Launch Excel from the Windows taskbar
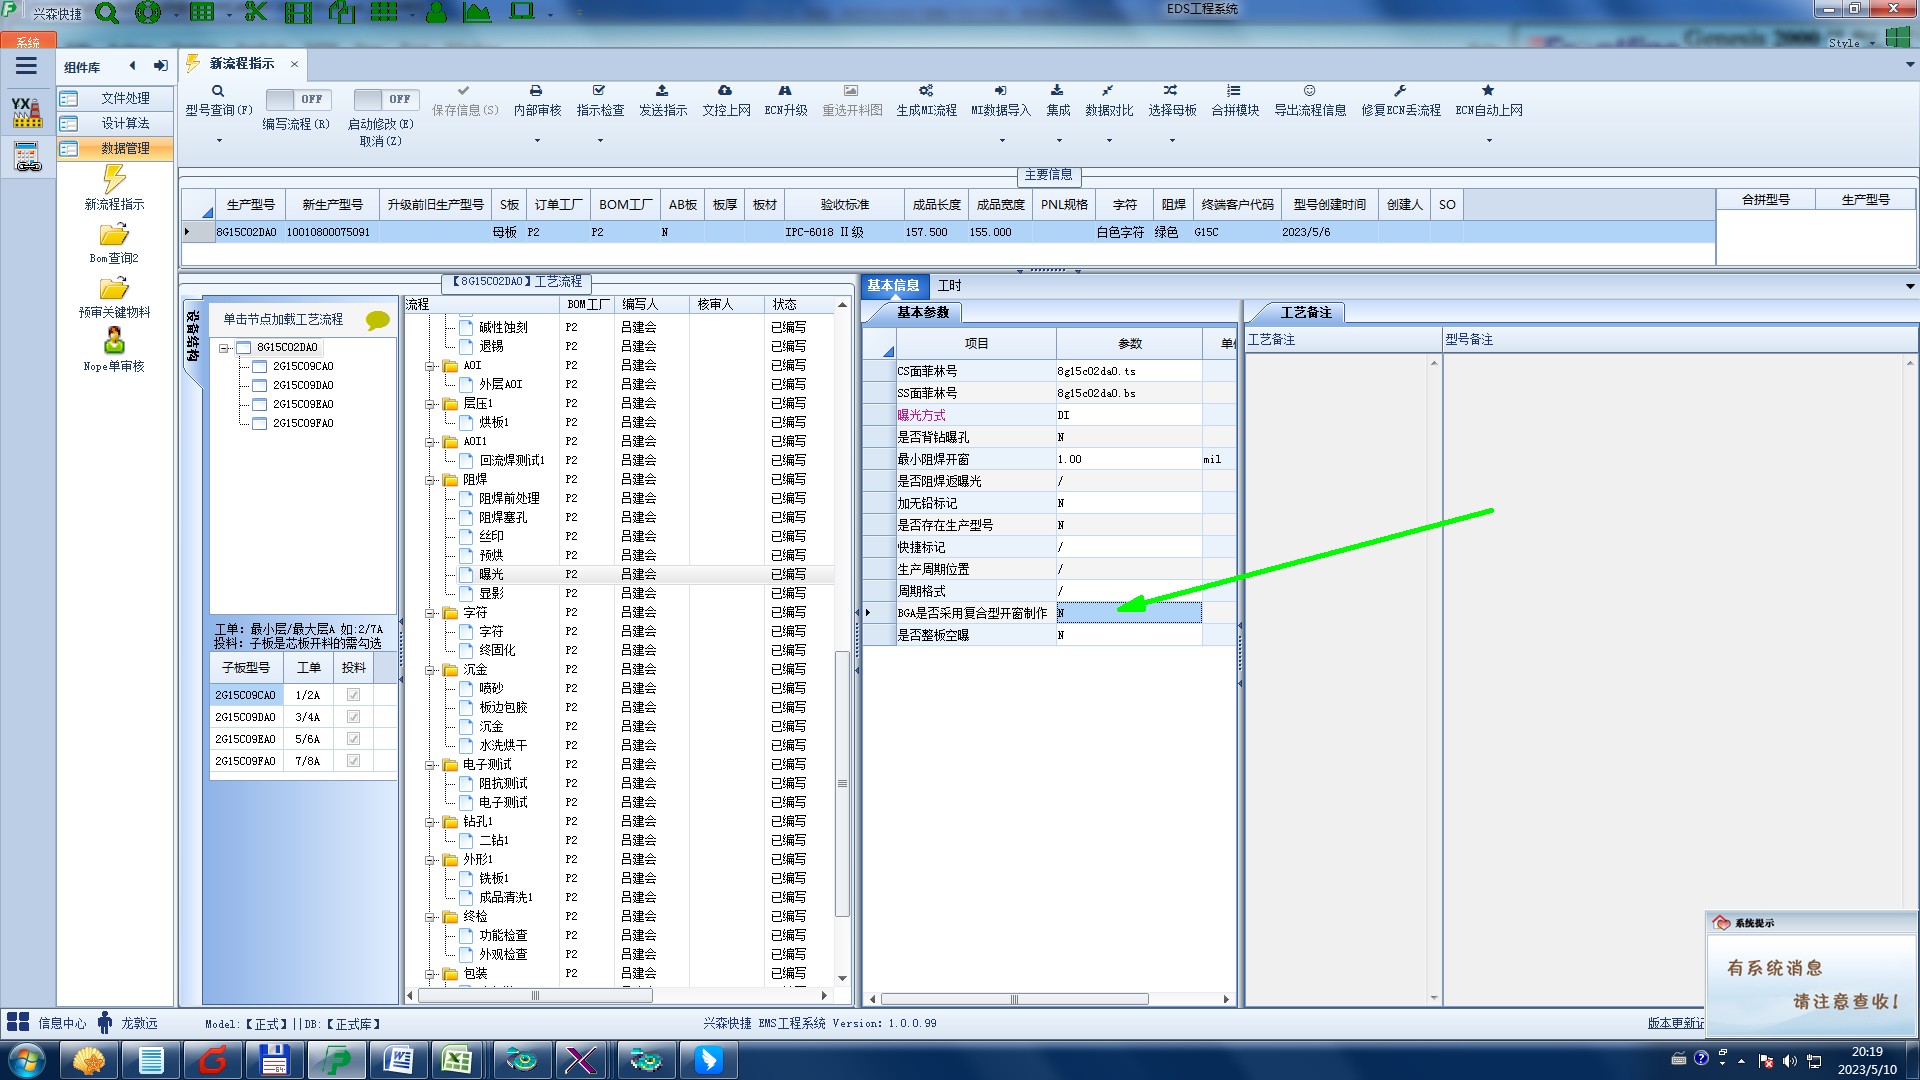Image resolution: width=1920 pixels, height=1080 pixels. (x=457, y=1060)
